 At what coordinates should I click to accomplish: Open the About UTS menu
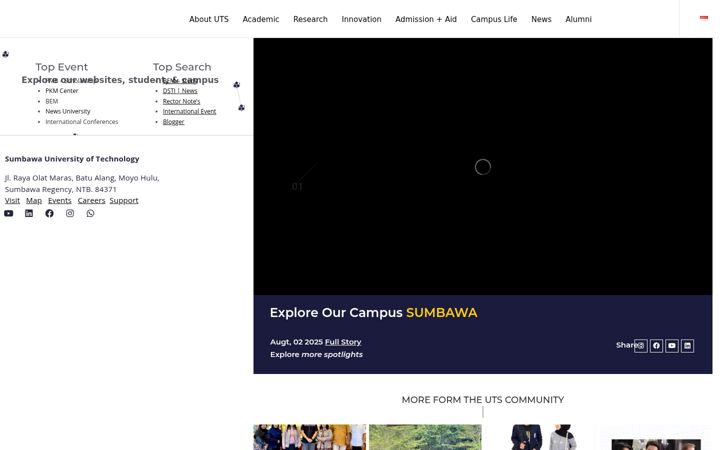click(208, 19)
